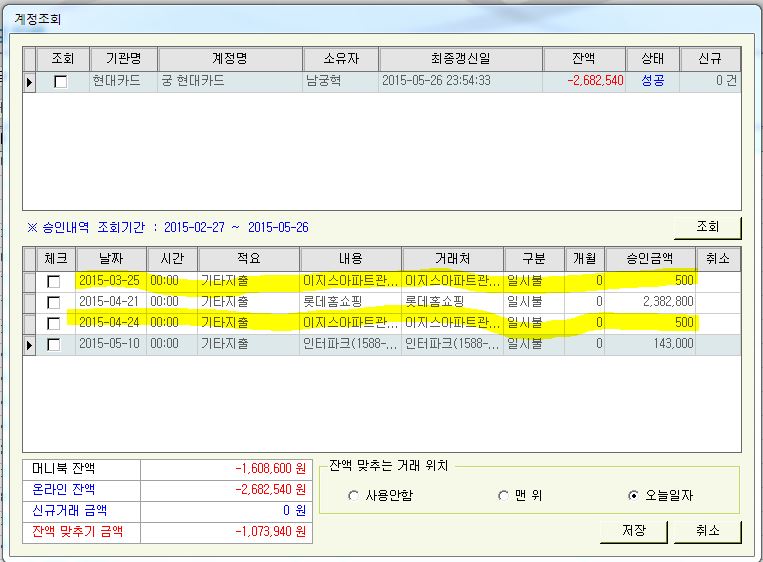The height and width of the screenshot is (562, 763).
Task: Check the 2015-03-25 transaction checkbox
Action: tap(54, 281)
